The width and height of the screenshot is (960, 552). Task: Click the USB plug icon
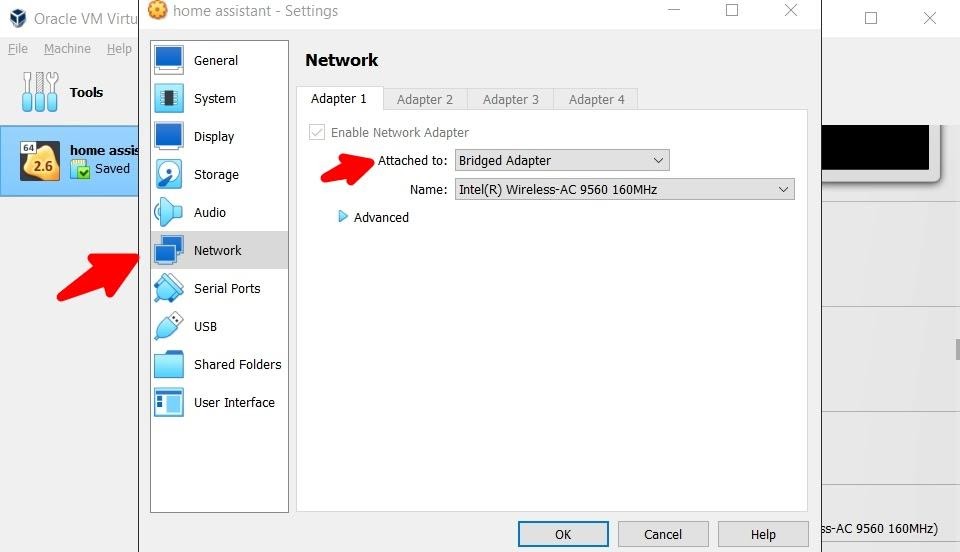[169, 326]
